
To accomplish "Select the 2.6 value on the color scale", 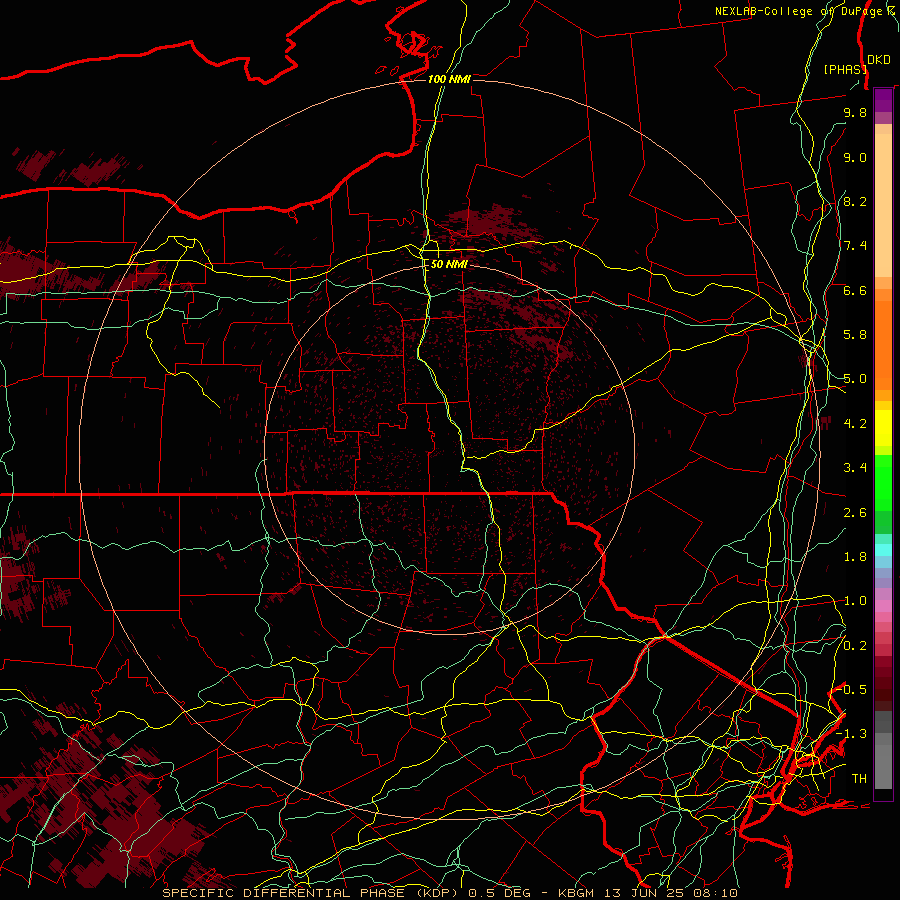I will coord(855,513).
